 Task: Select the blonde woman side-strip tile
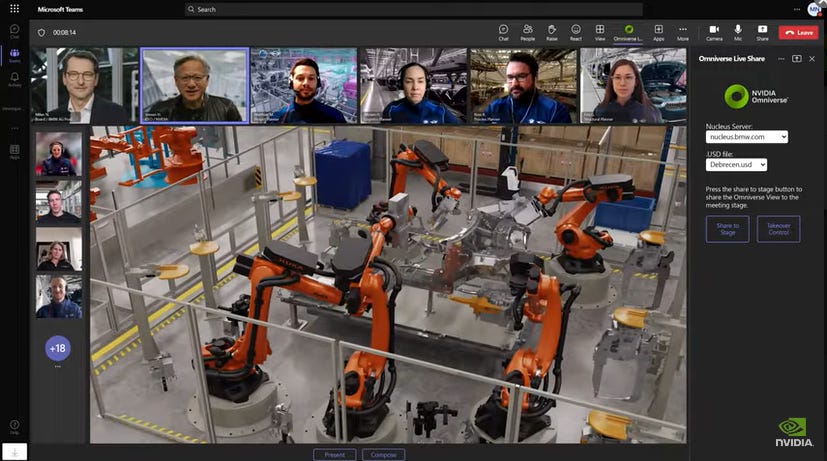pos(59,249)
